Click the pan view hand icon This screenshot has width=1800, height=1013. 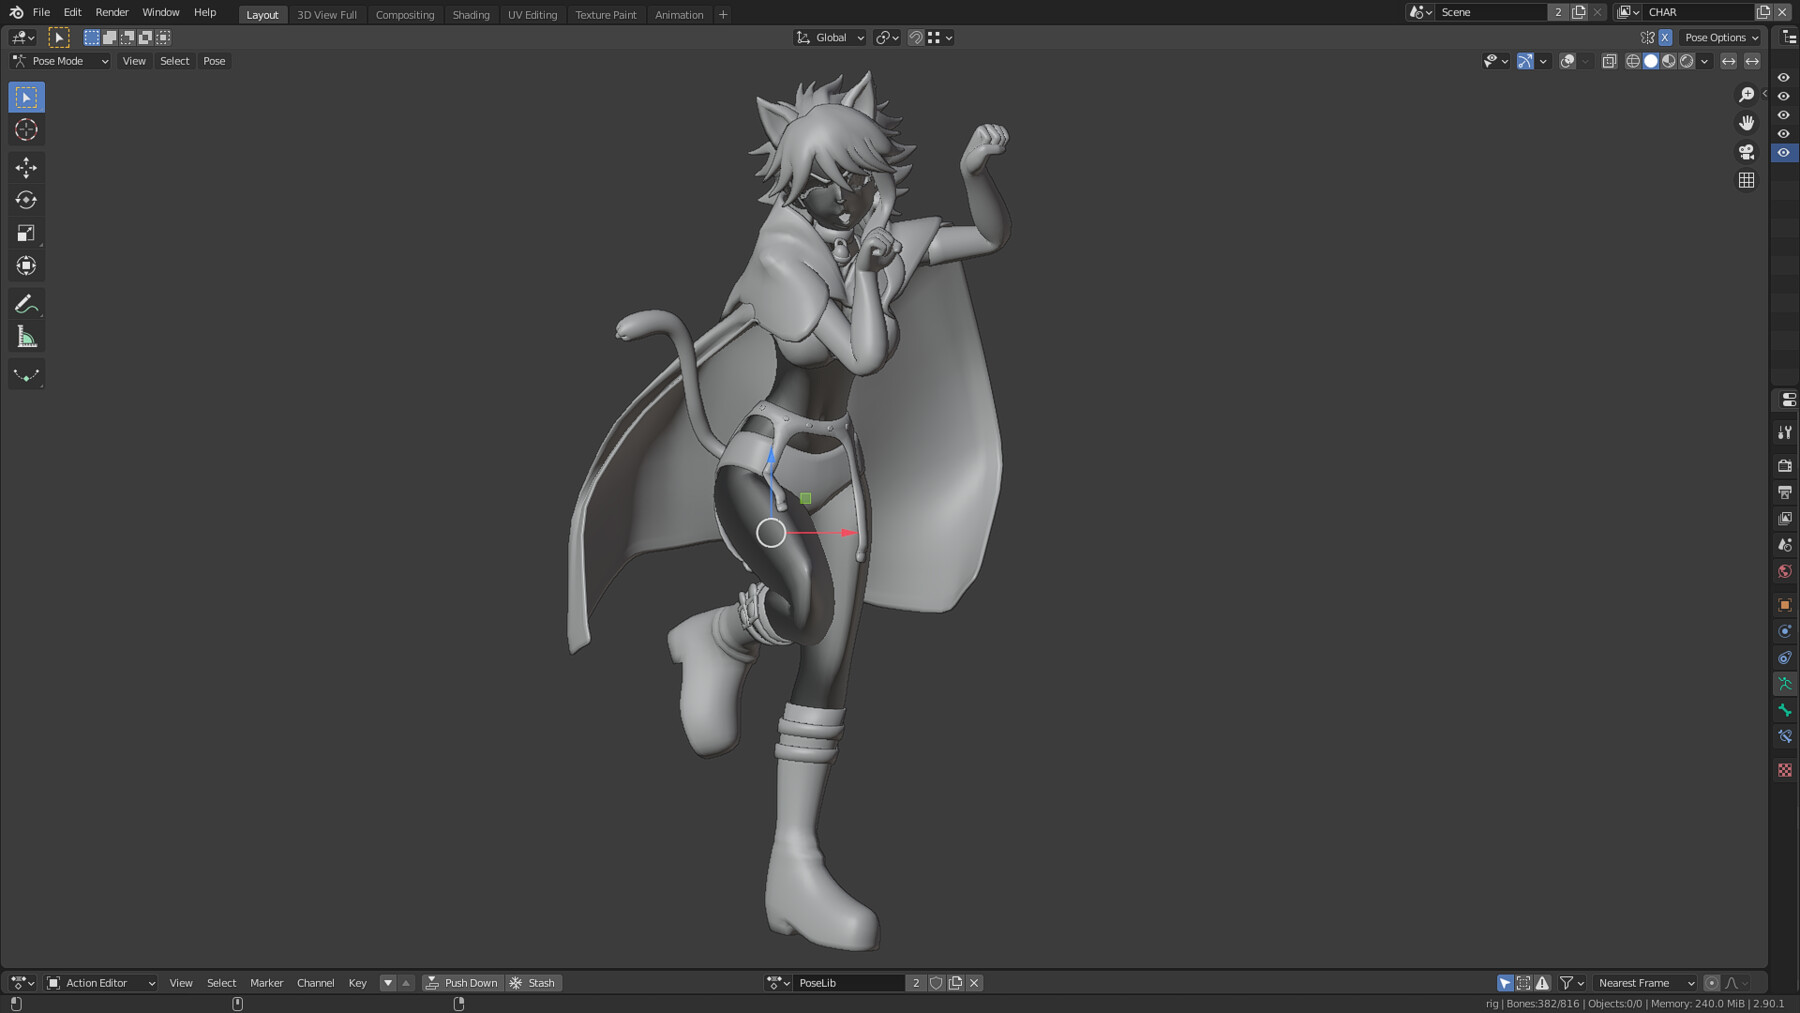(x=1746, y=123)
